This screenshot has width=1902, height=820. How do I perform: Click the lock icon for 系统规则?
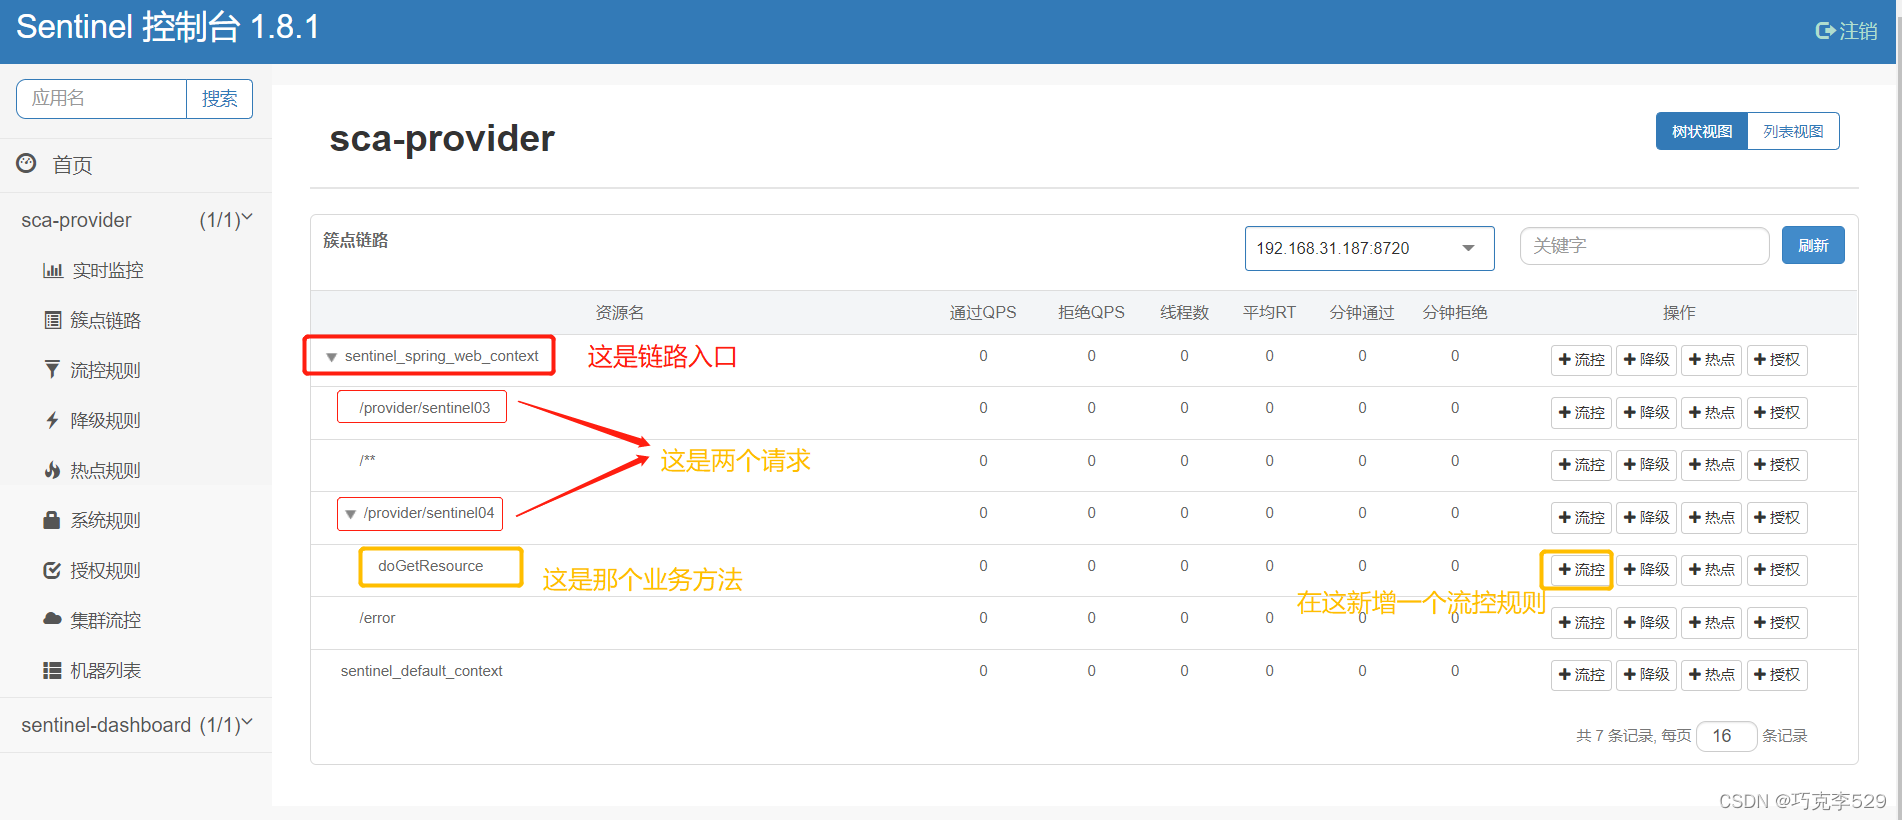(52, 520)
